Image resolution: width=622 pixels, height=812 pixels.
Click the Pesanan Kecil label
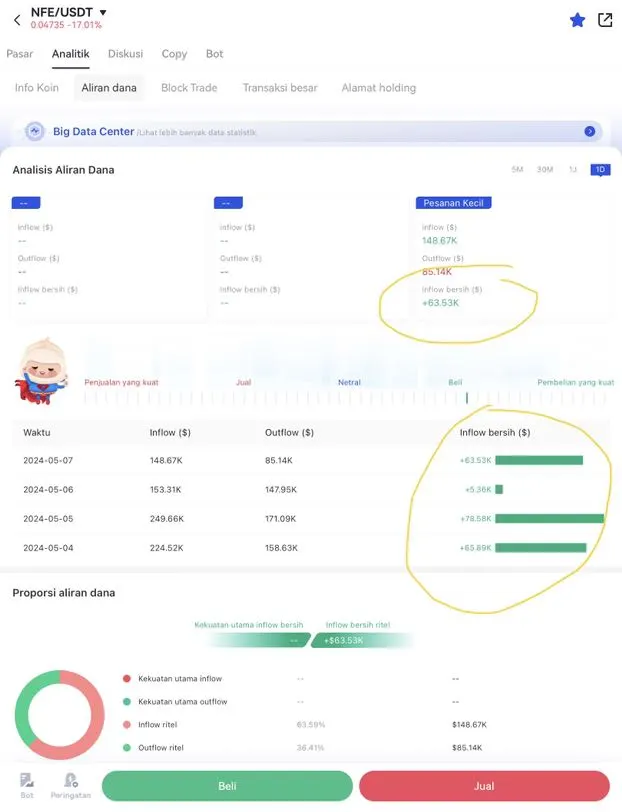pos(453,203)
